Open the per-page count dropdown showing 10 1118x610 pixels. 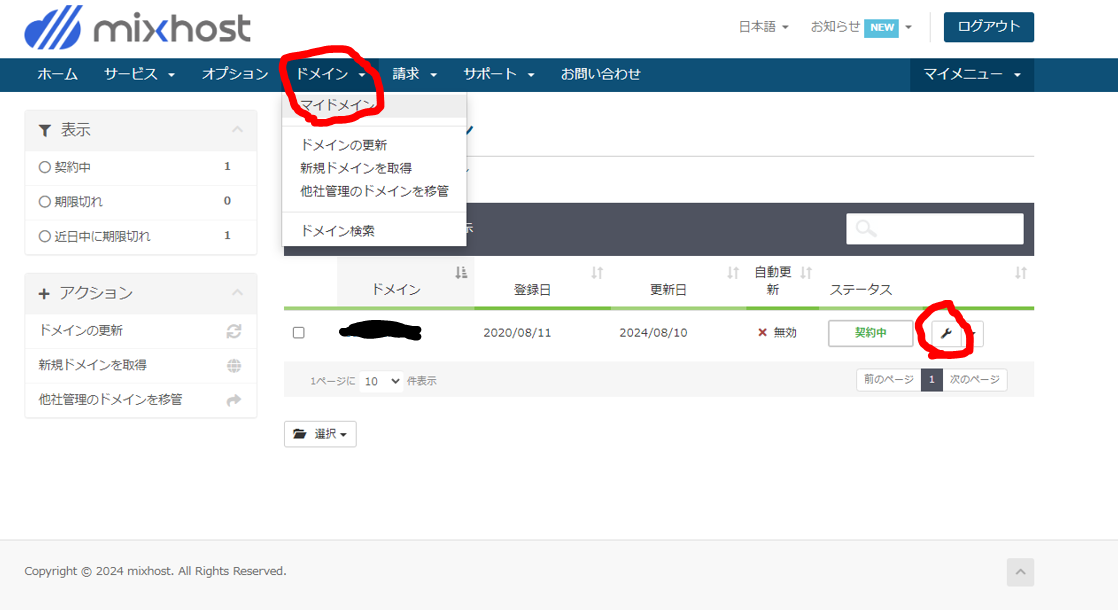(381, 381)
